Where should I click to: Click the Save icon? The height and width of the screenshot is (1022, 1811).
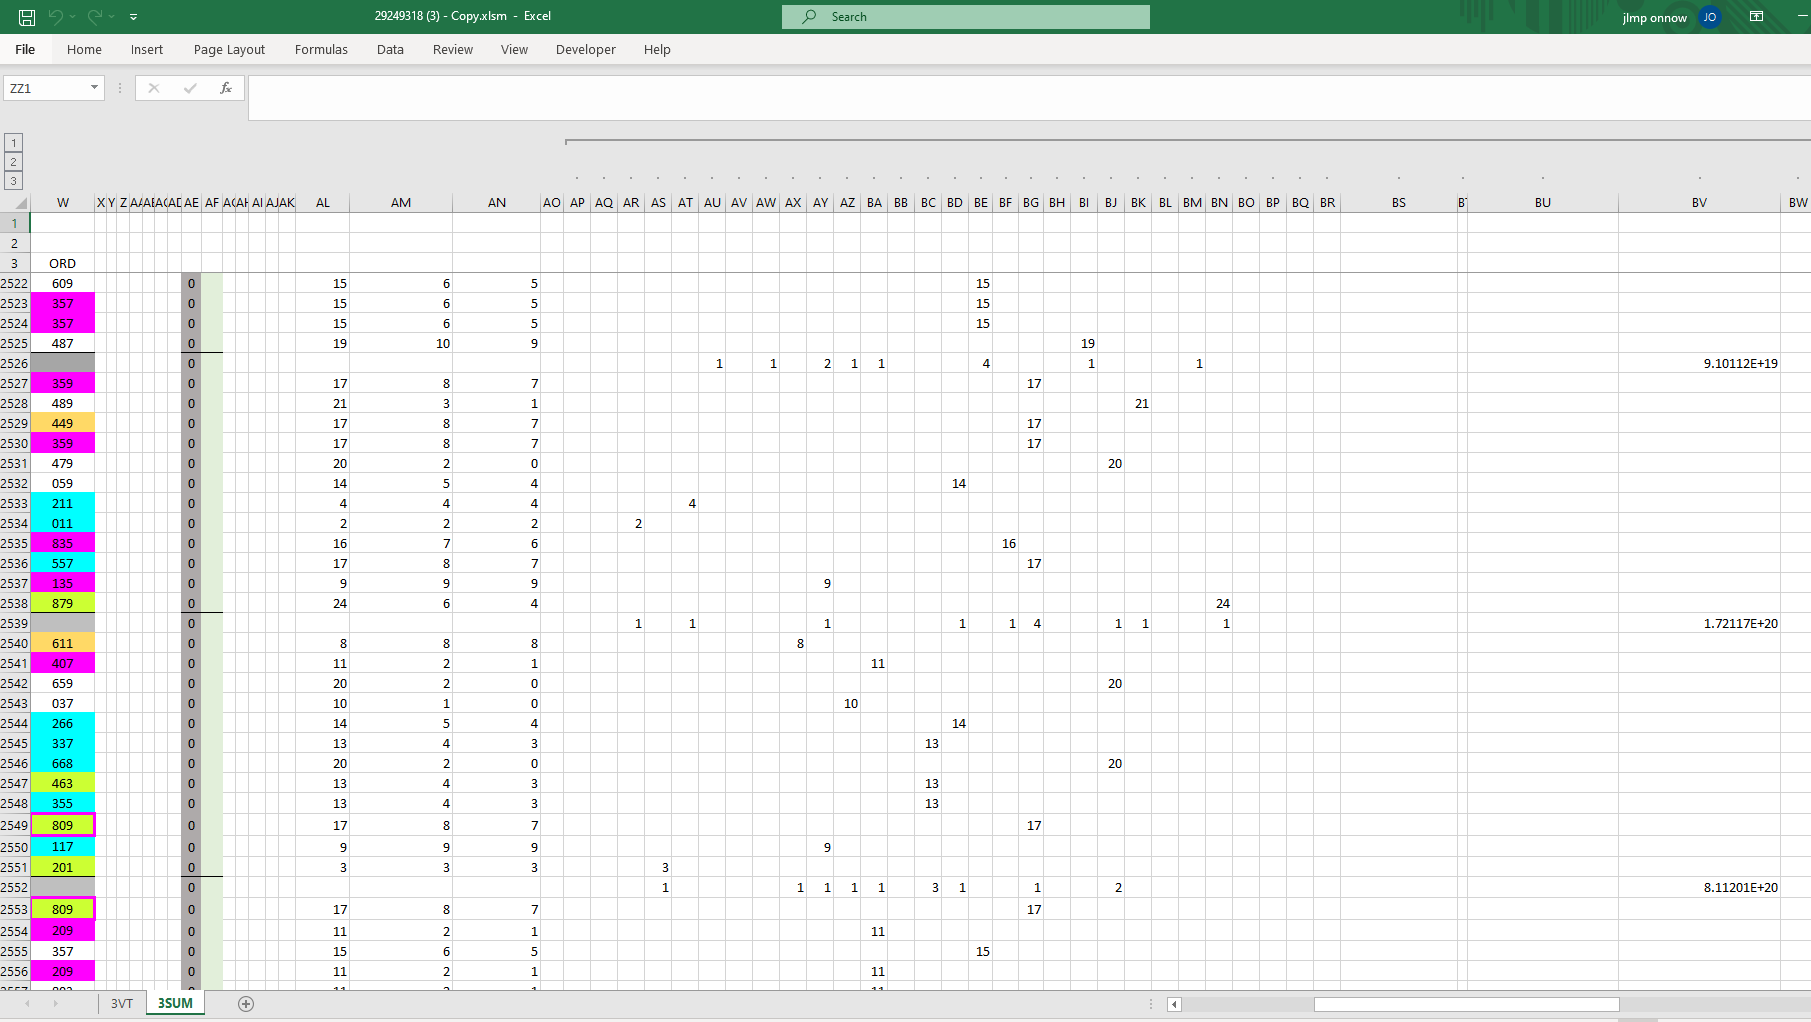[x=26, y=16]
